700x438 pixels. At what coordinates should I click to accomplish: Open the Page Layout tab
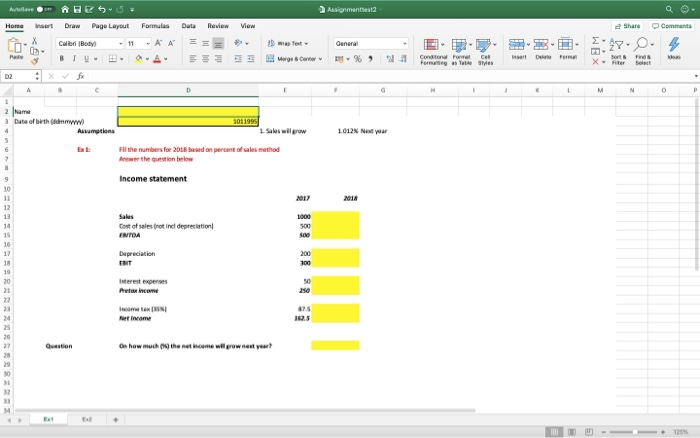[110, 26]
